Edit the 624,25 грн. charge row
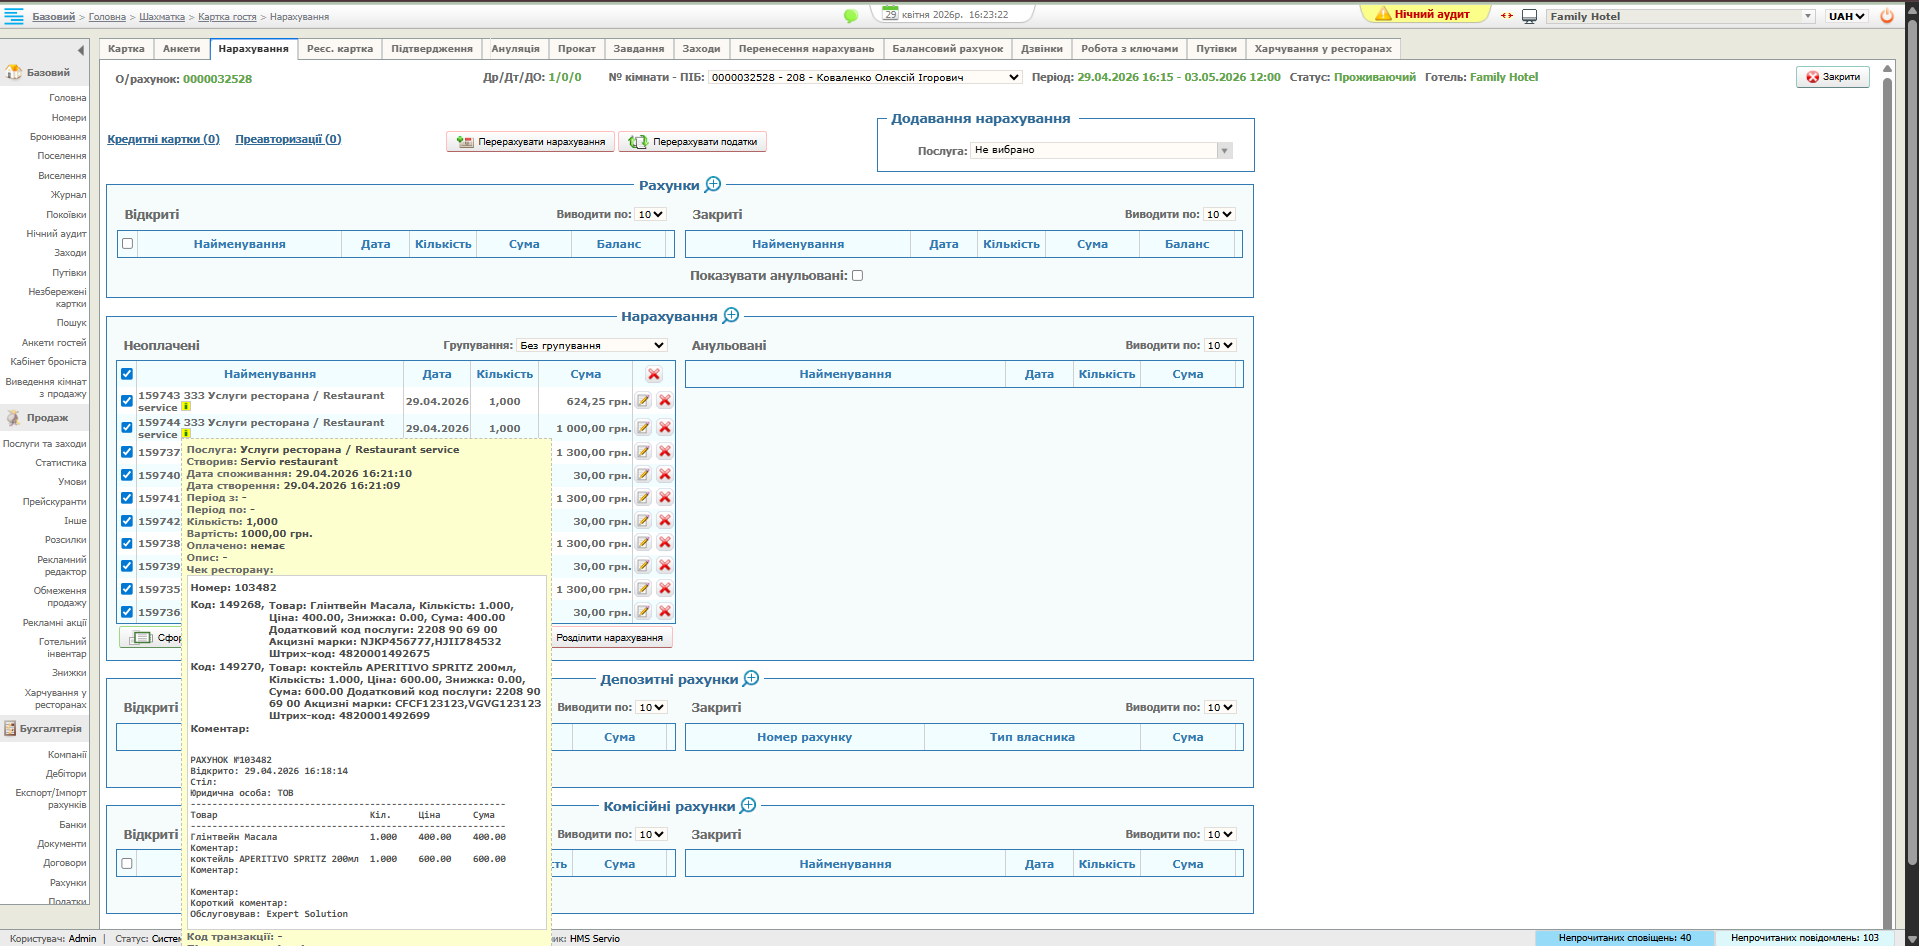Viewport: 1919px width, 946px height. click(644, 401)
